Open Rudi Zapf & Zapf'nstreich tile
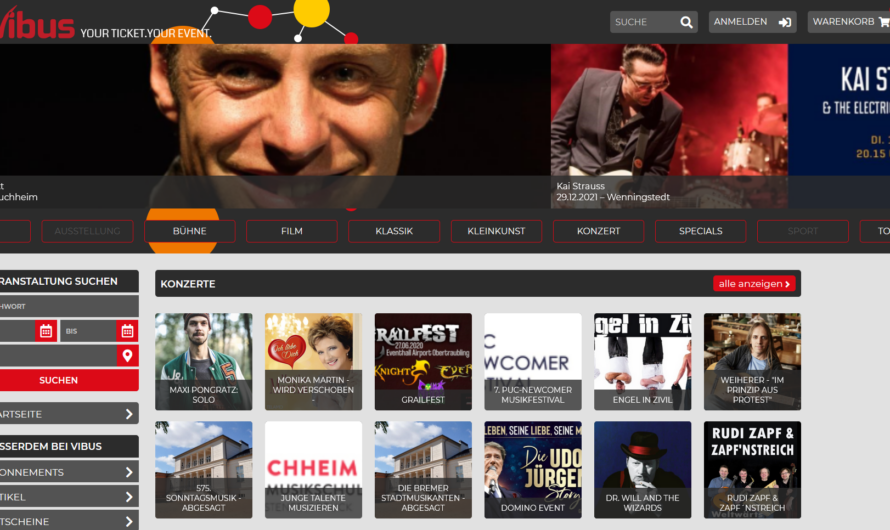The height and width of the screenshot is (530, 890). coord(752,469)
